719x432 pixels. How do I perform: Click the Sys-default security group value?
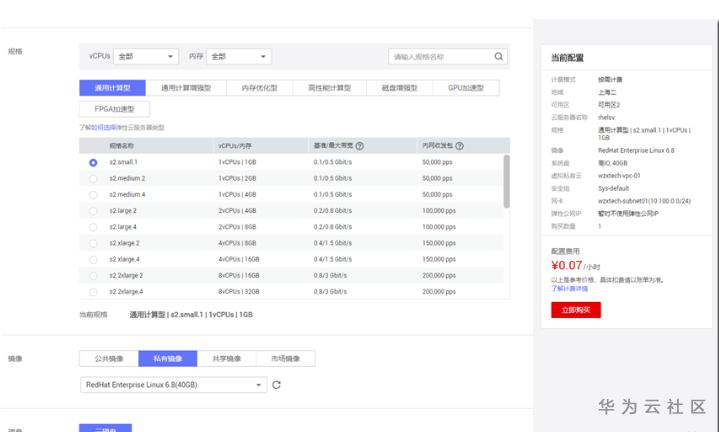point(614,188)
